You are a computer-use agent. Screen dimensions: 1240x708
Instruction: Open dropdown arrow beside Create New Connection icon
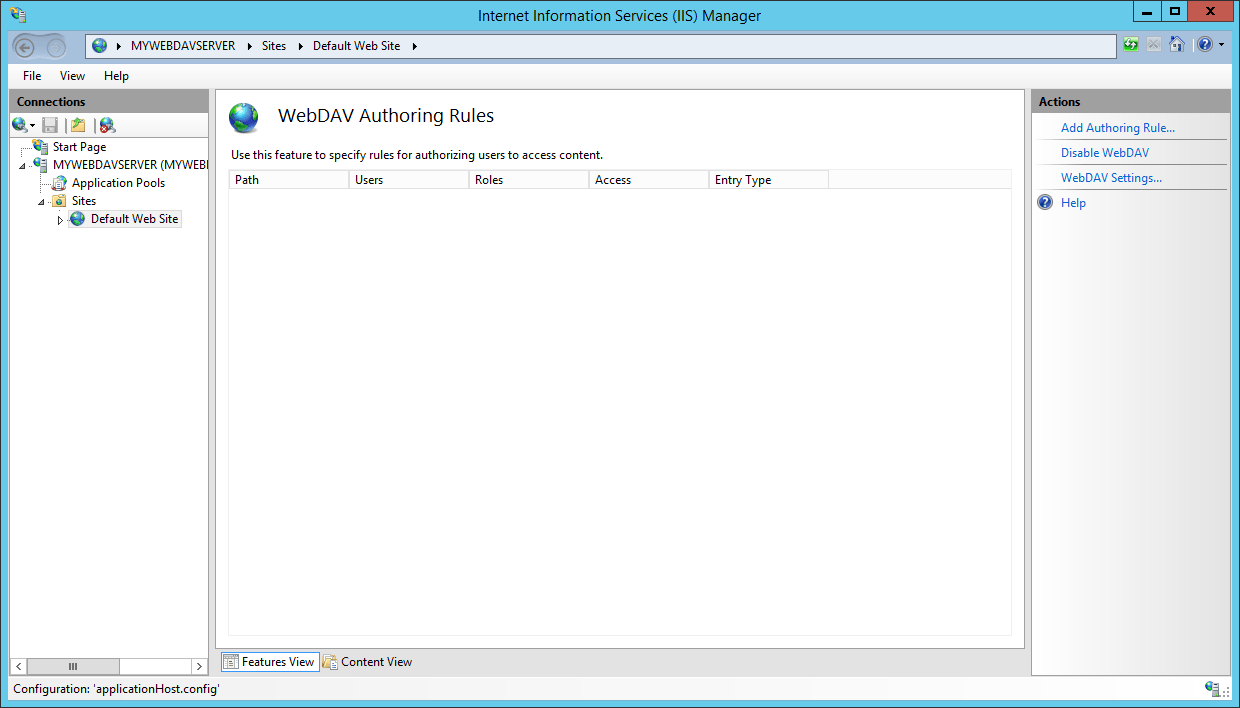click(x=32, y=125)
